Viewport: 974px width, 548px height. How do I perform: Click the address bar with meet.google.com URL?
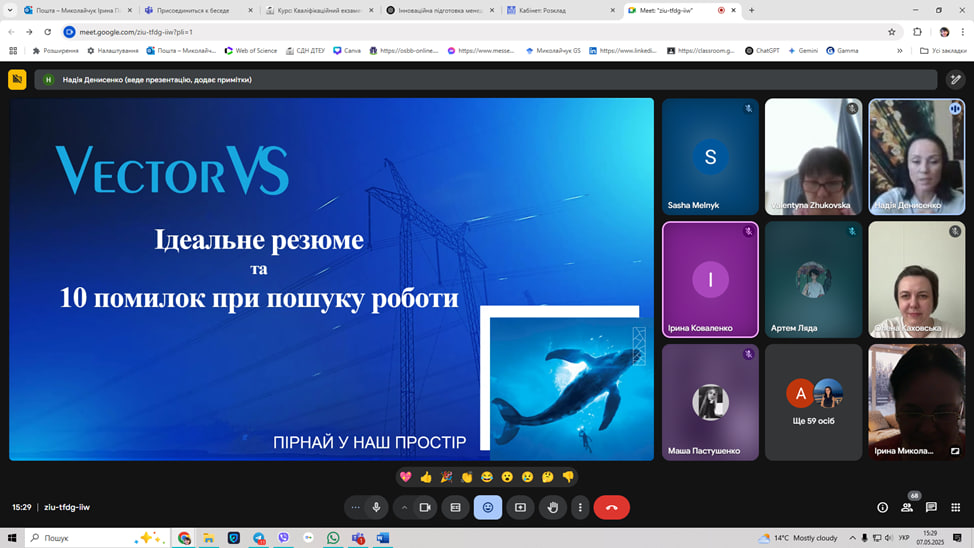click(x=481, y=32)
